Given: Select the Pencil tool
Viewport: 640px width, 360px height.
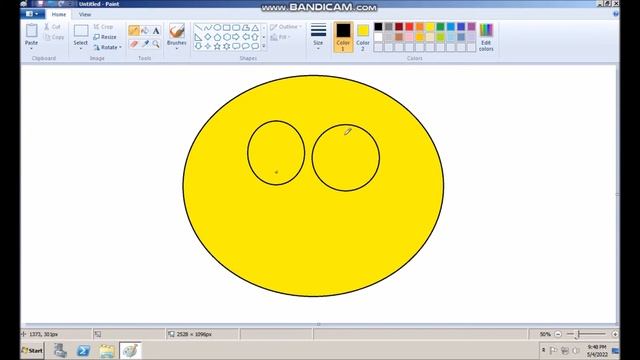Looking at the screenshot, I should 134,30.
